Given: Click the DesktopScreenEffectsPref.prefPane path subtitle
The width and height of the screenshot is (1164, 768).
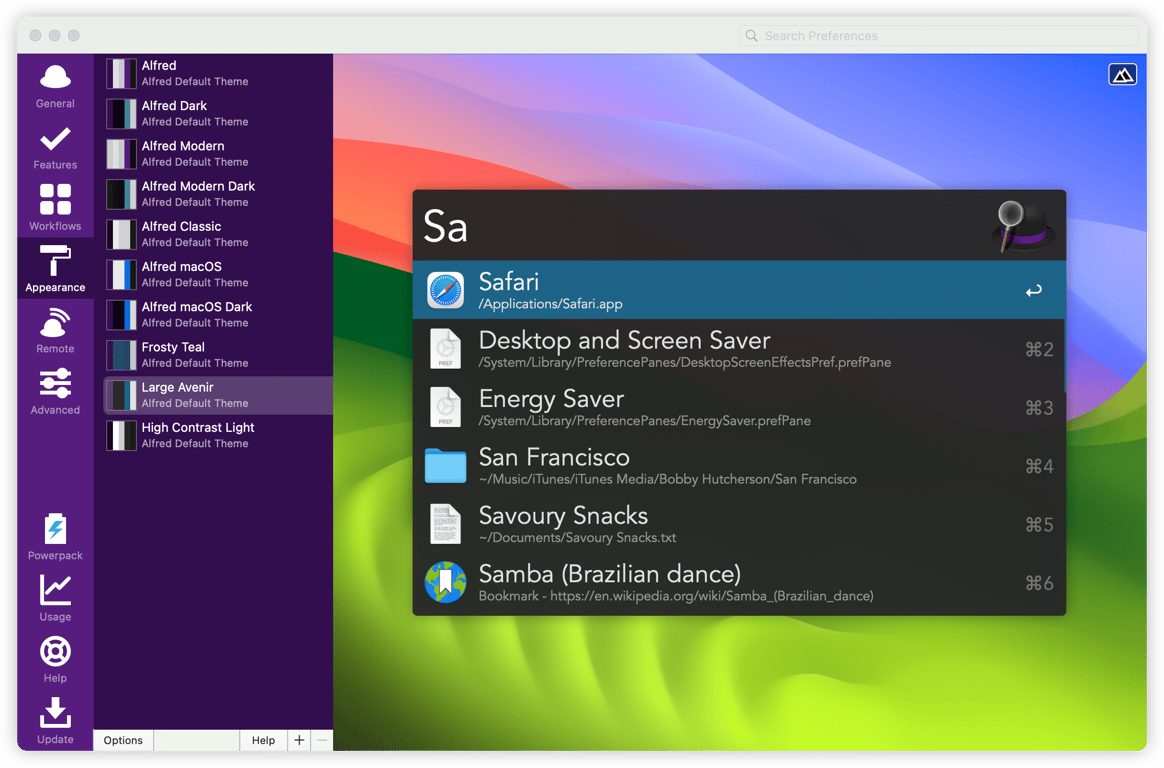Looking at the screenshot, I should click(x=685, y=362).
